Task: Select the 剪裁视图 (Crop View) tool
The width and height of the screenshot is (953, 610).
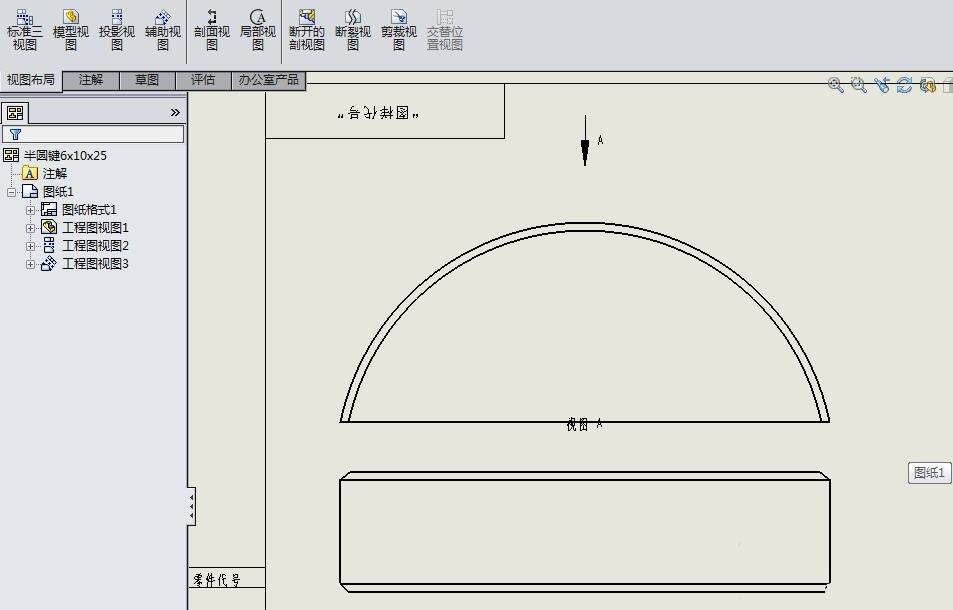Action: 398,30
